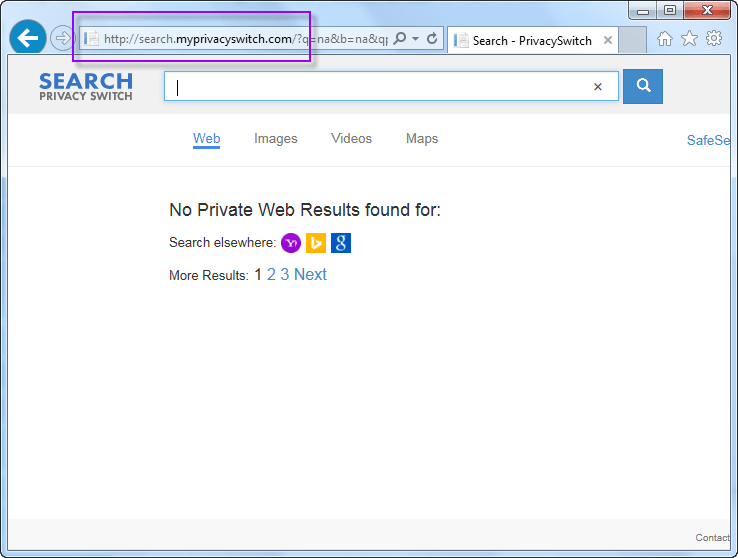738x558 pixels.
Task: Click the Search Privacy Switch logo
Action: pyautogui.click(x=86, y=87)
